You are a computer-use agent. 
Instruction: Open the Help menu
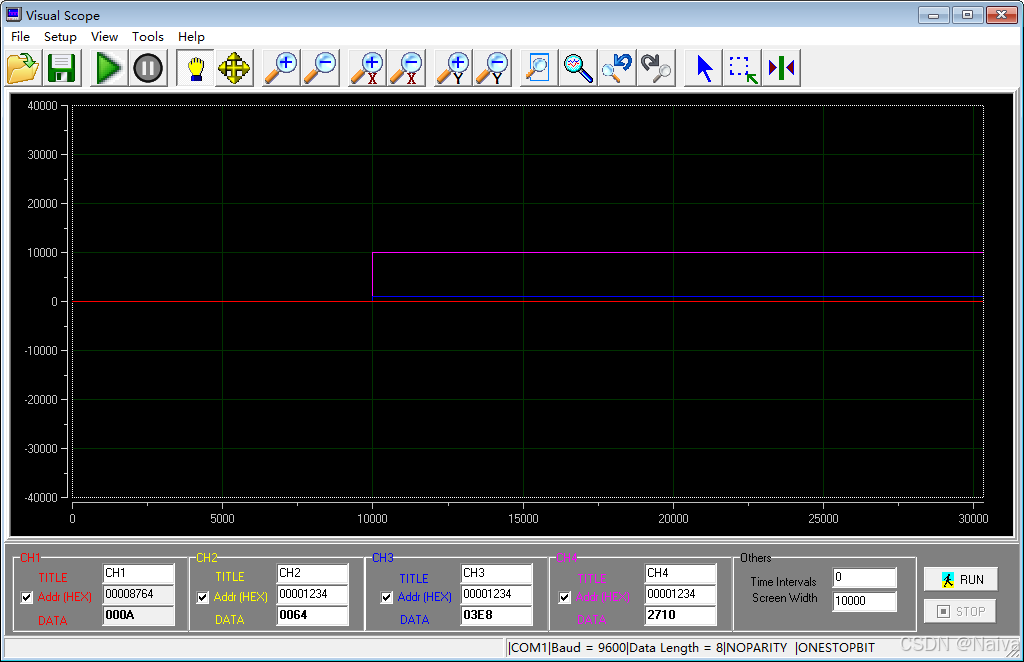tap(191, 37)
